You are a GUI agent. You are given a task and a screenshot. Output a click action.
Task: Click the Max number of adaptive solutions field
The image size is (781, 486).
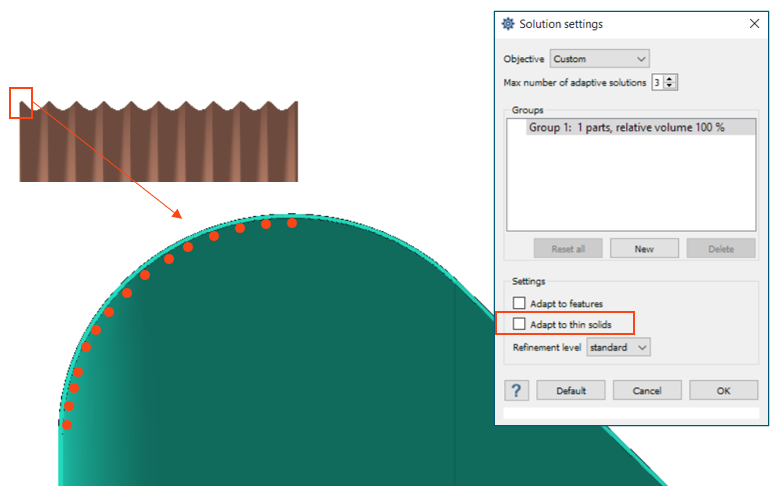(657, 82)
